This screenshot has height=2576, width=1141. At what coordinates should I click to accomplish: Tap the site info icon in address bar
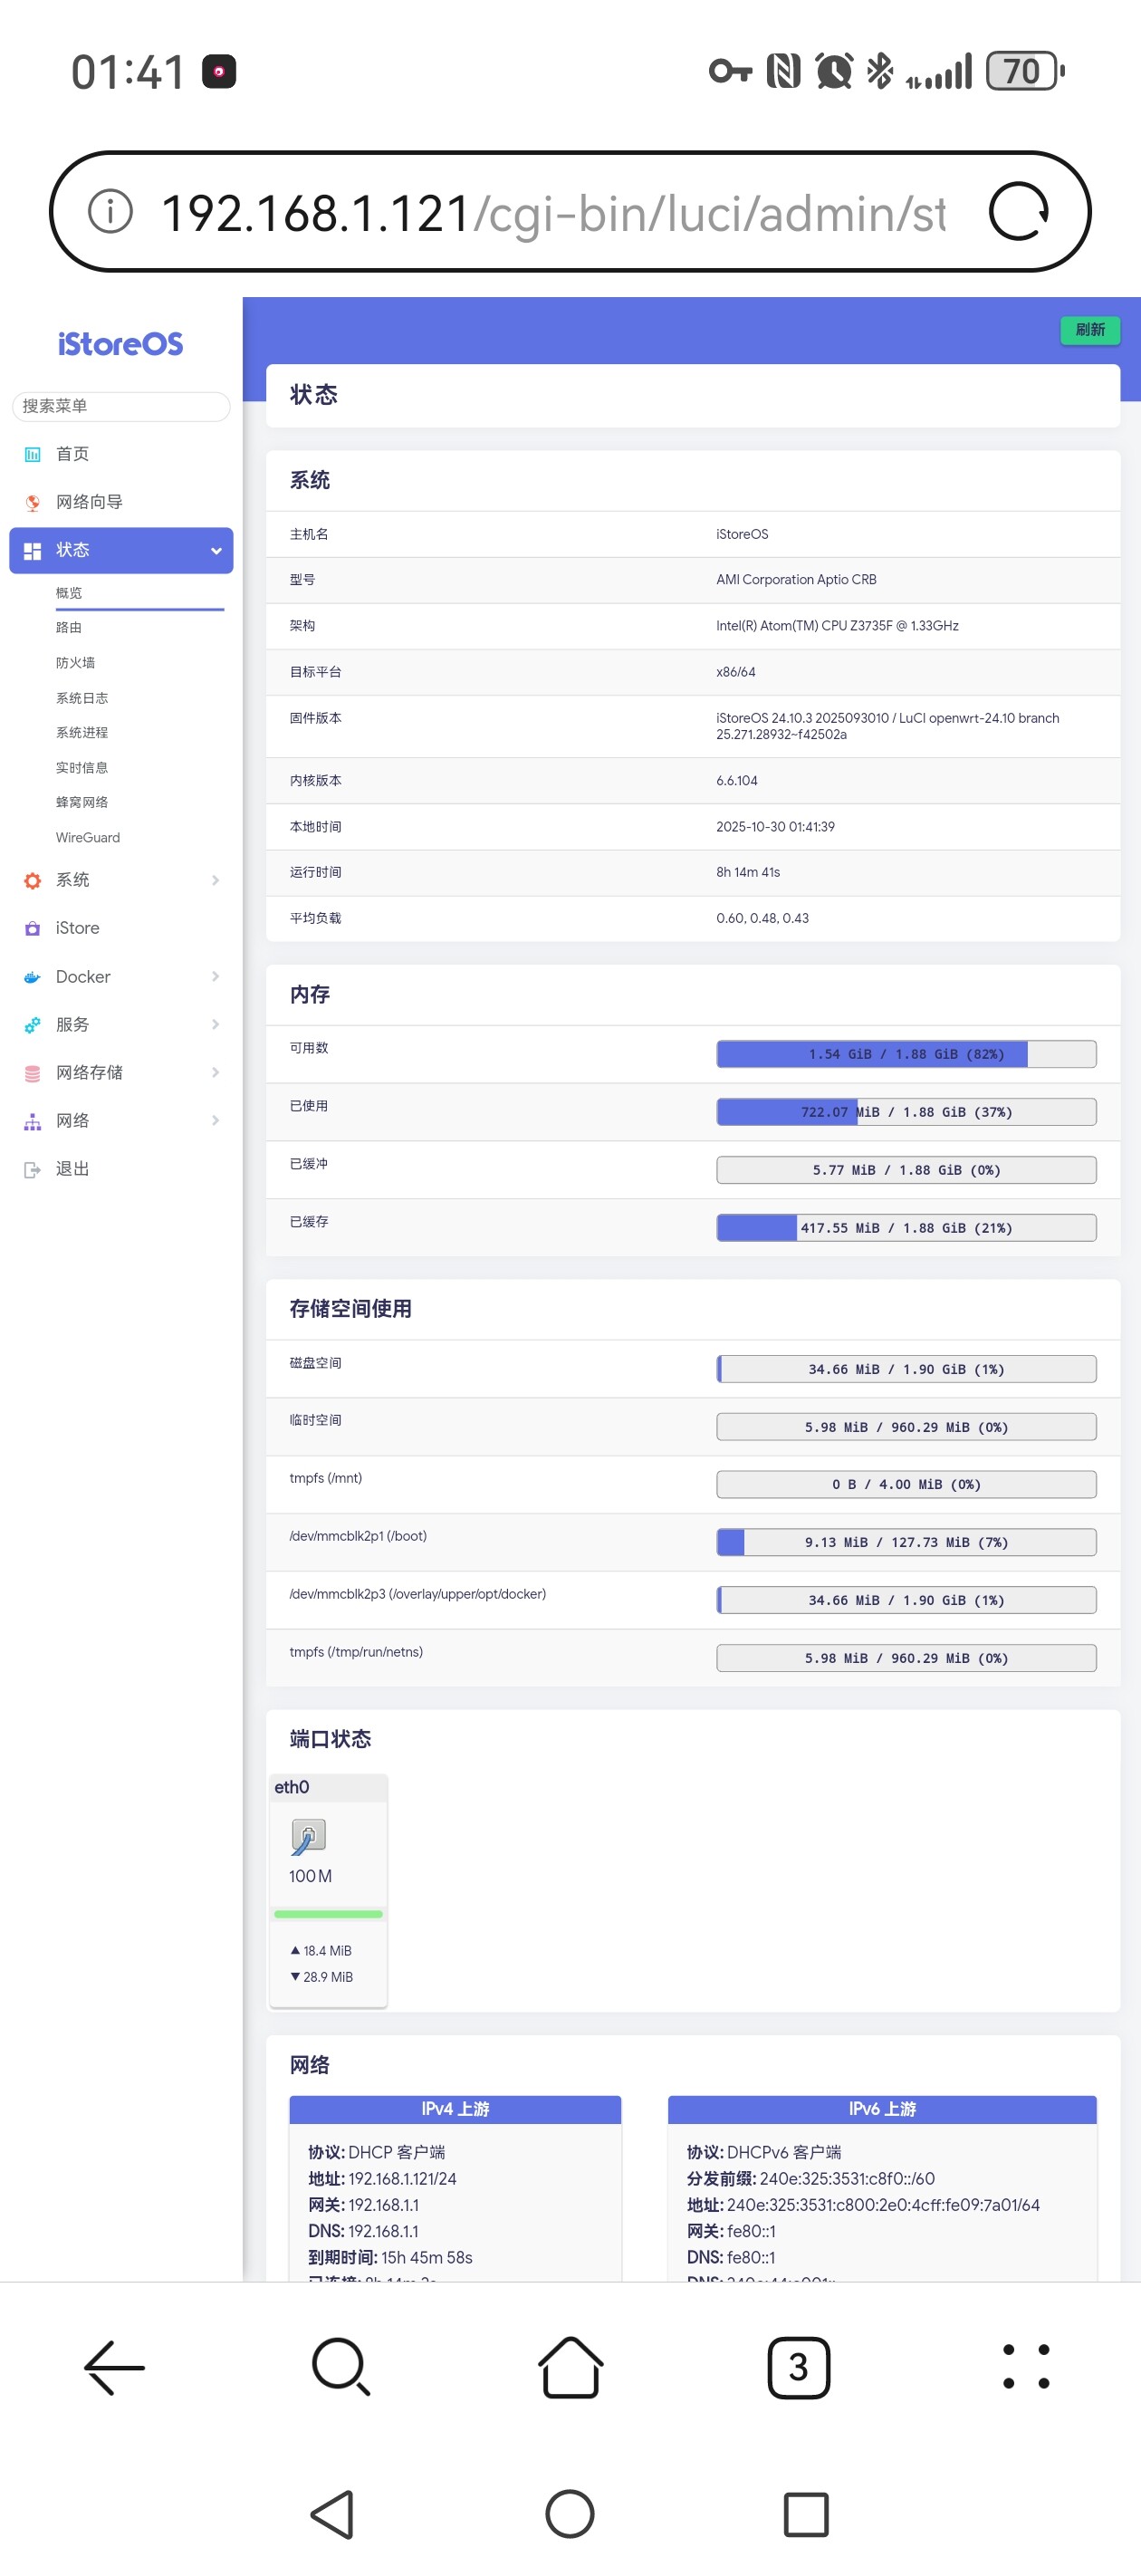pos(110,212)
